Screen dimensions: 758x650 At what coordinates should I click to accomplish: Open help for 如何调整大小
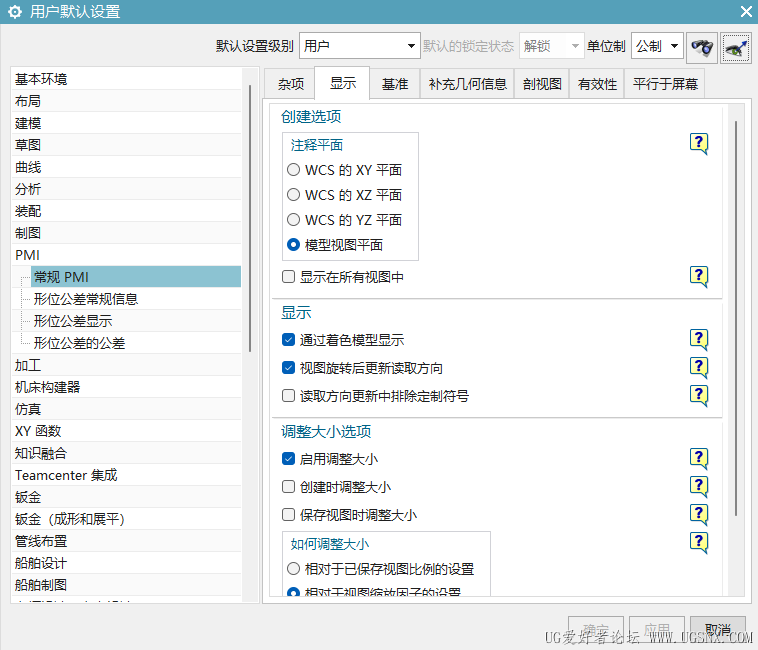[x=699, y=543]
